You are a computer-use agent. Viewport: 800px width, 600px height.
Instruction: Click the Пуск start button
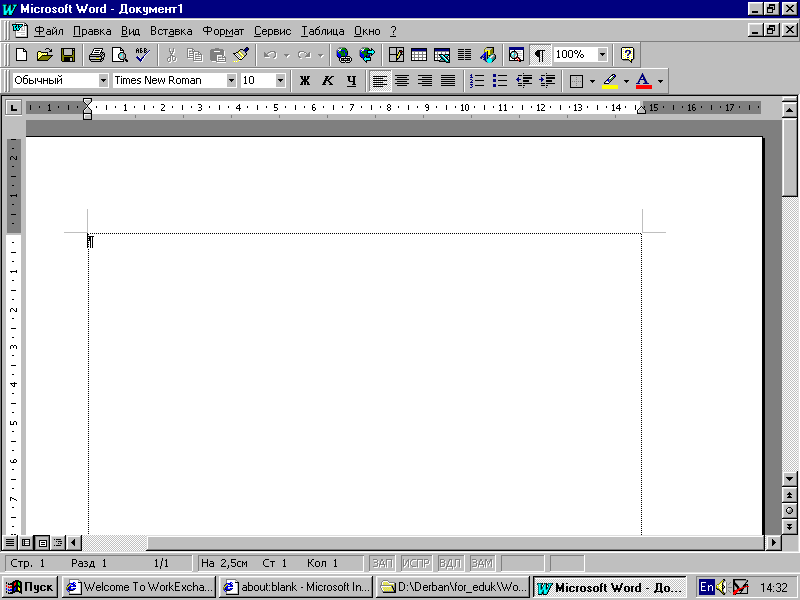31,587
